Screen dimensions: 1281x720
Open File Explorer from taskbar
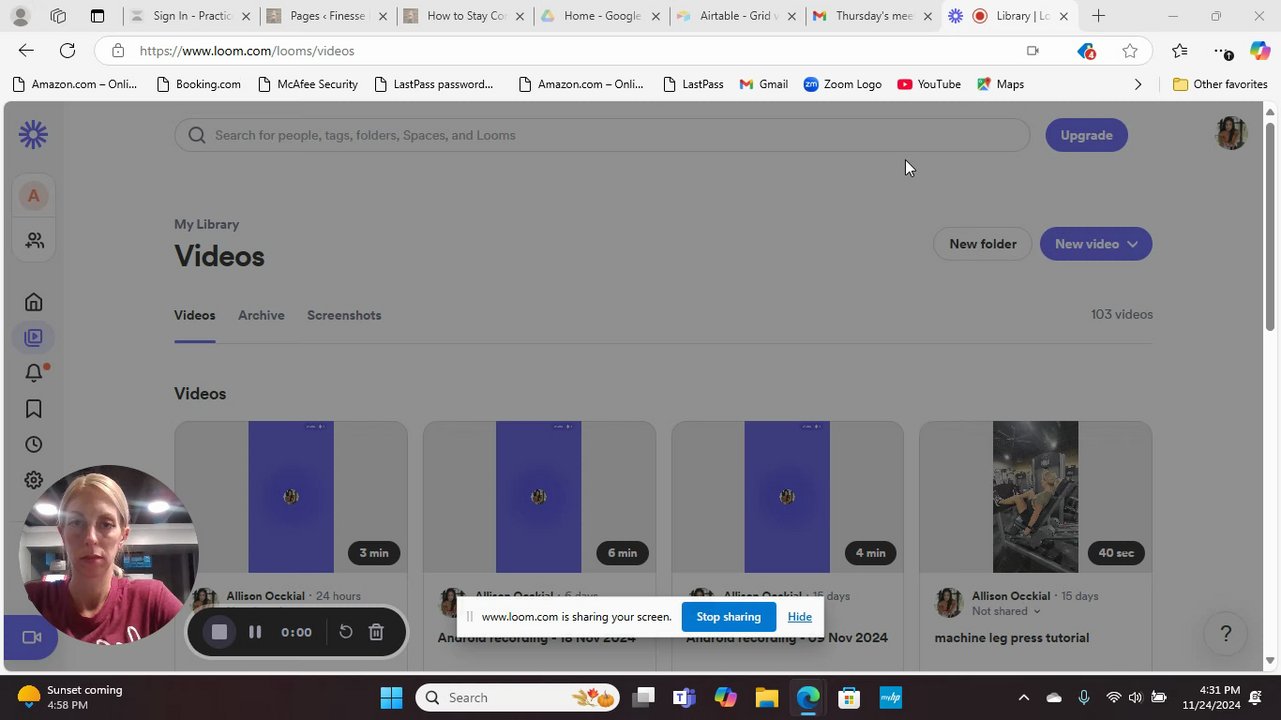click(766, 698)
